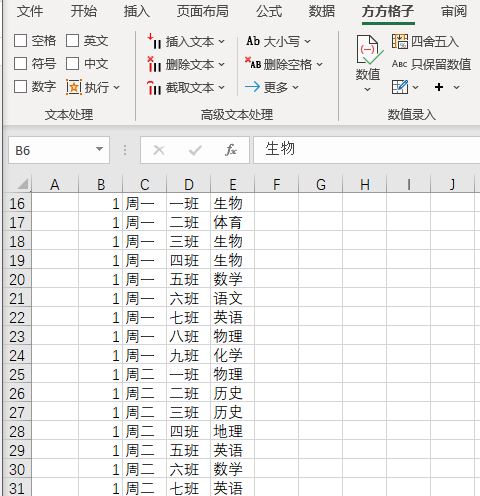This screenshot has height=496, width=480.
Task: Expand the 执行 dropdown arrow
Action: click(116, 87)
